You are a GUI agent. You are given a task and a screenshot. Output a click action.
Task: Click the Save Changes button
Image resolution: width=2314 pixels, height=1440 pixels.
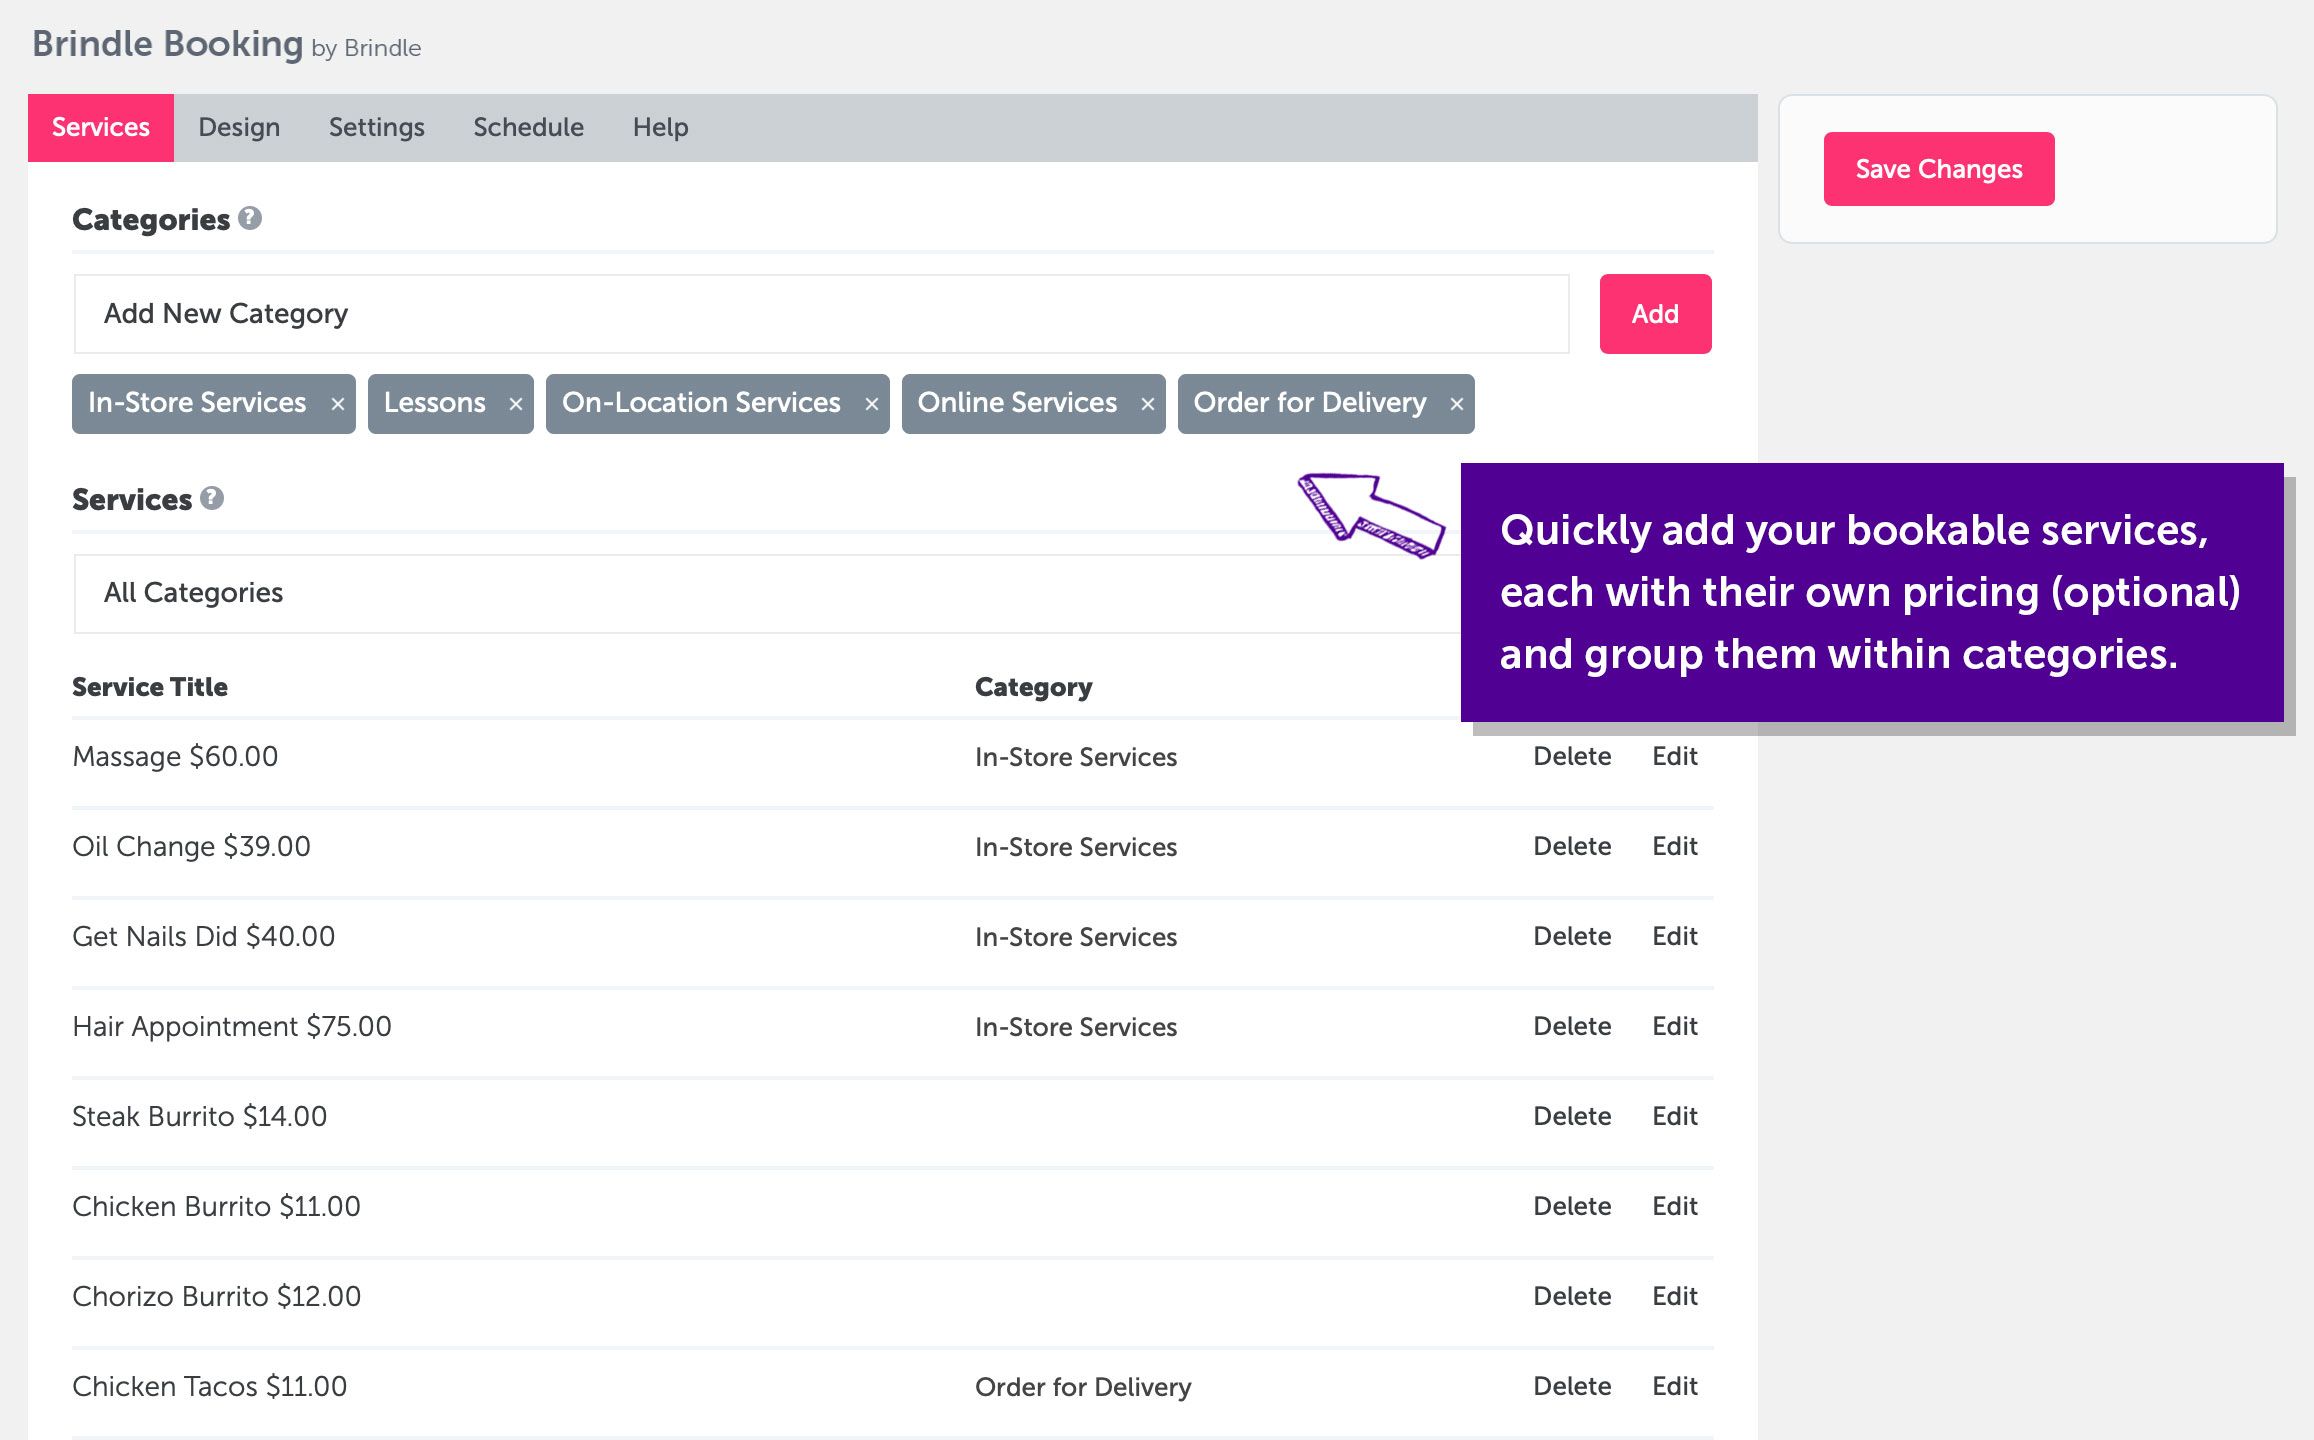(x=1939, y=169)
